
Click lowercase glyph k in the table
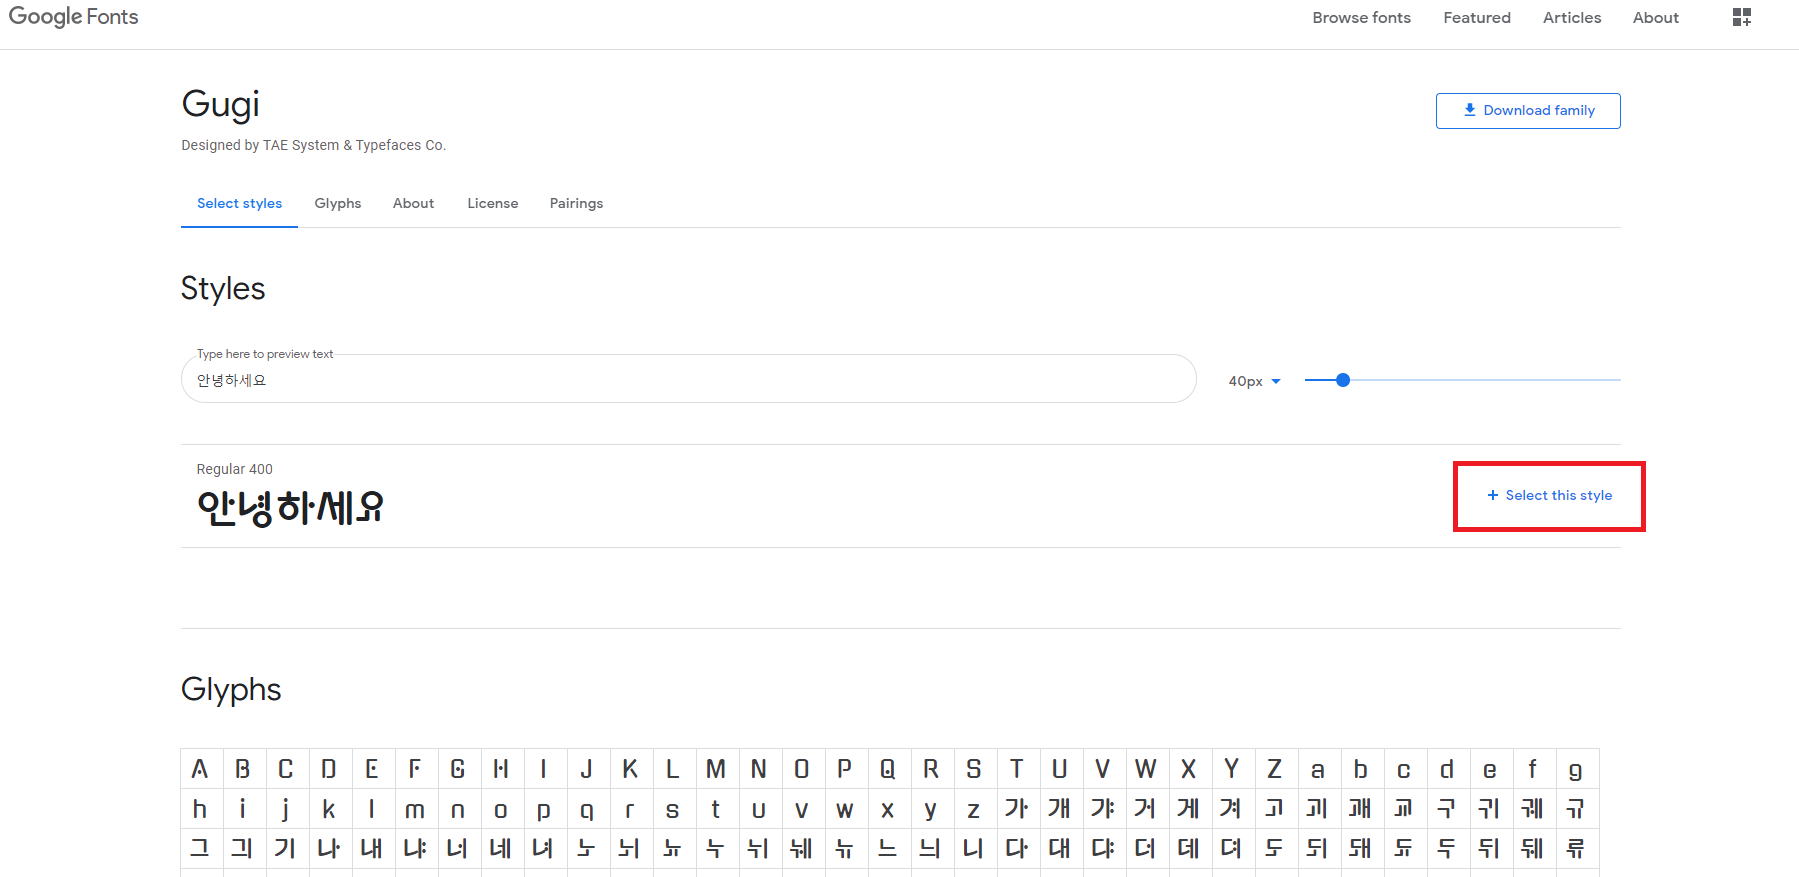tap(330, 808)
